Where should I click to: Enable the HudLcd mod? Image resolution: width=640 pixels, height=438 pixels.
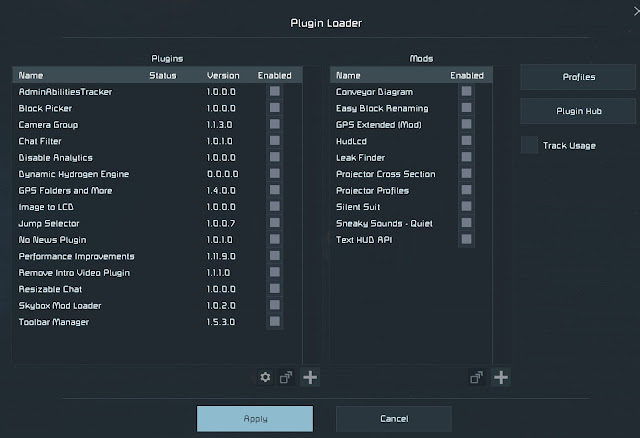pos(466,140)
